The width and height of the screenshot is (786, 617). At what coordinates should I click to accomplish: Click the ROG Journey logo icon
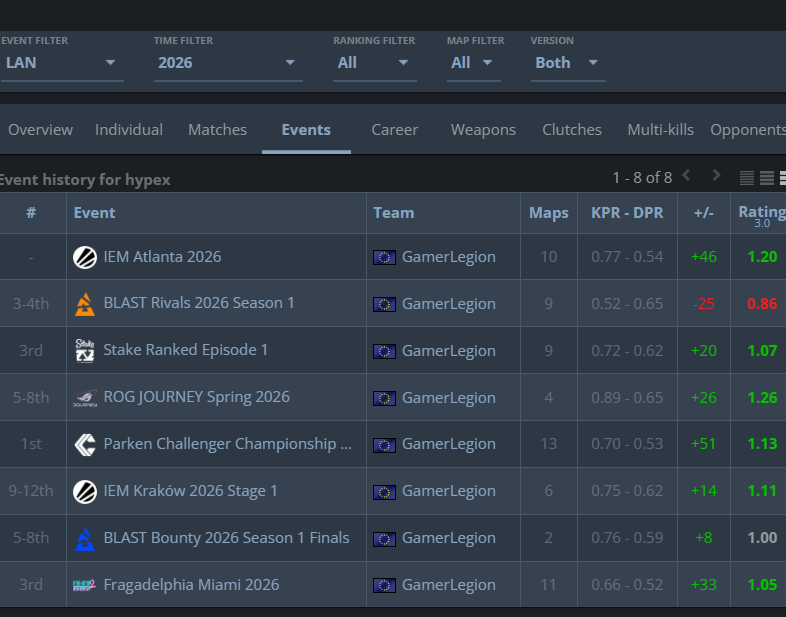coord(85,399)
